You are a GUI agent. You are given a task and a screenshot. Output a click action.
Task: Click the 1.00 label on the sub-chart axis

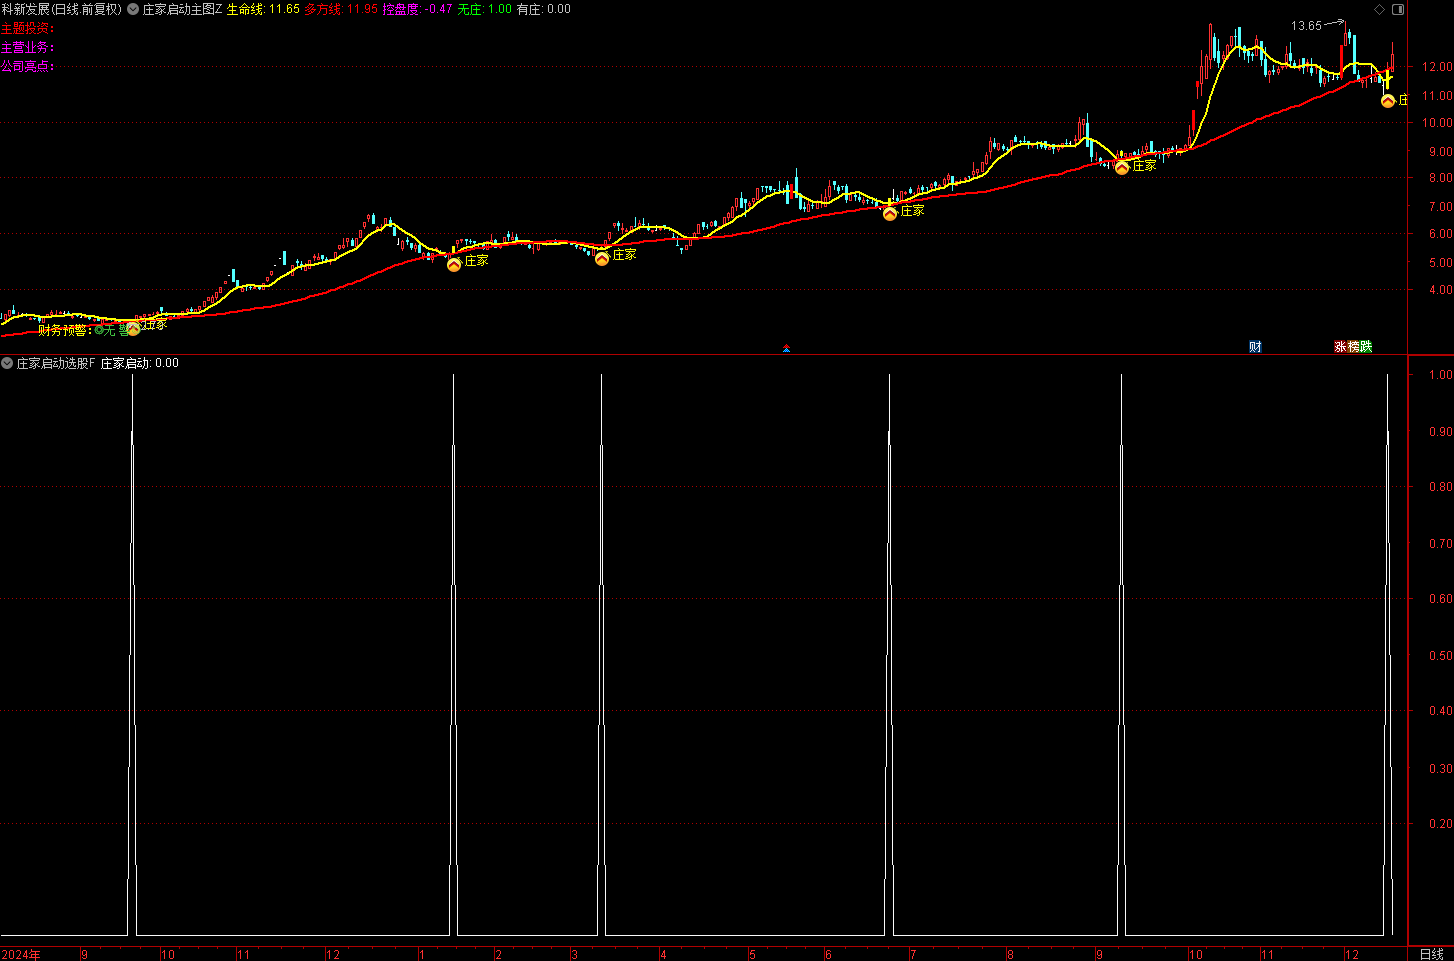(x=1440, y=375)
